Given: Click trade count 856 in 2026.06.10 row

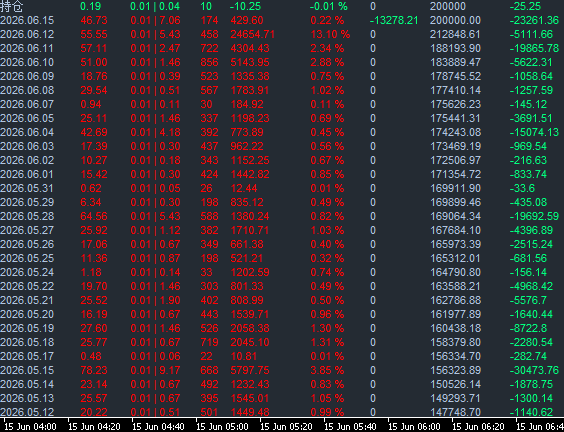Looking at the screenshot, I should [x=209, y=63].
